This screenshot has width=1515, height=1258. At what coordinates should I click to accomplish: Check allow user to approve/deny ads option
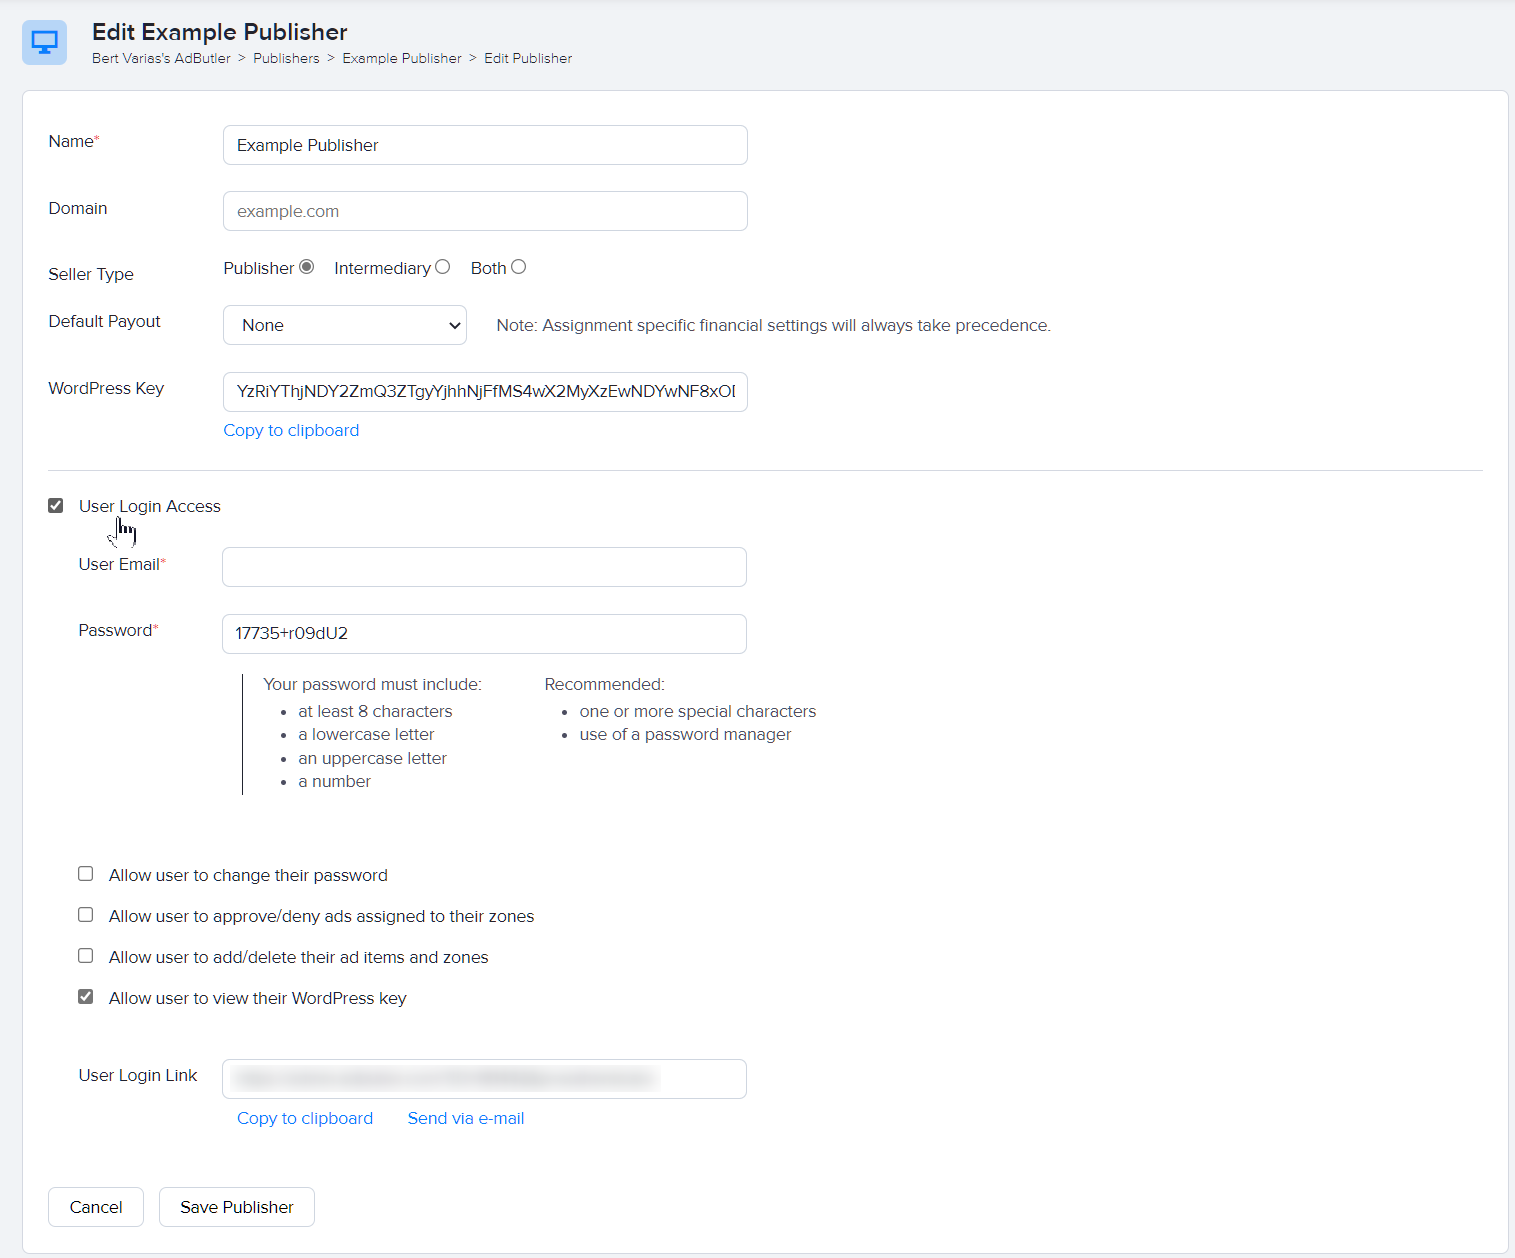pos(85,914)
